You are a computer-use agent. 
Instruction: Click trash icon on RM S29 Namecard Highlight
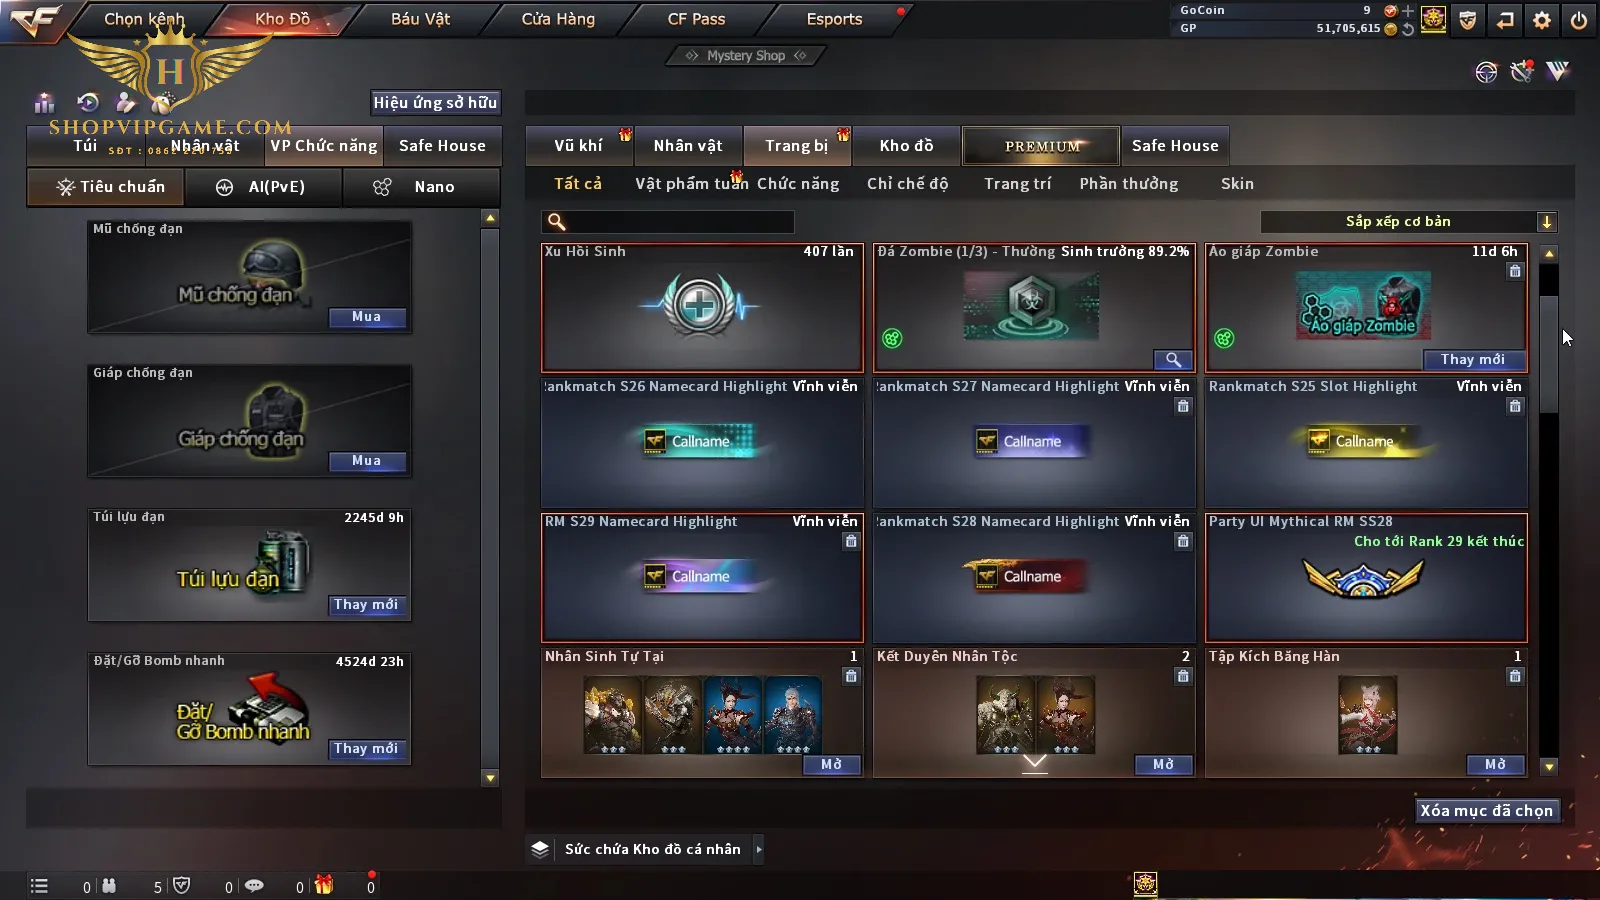(851, 541)
